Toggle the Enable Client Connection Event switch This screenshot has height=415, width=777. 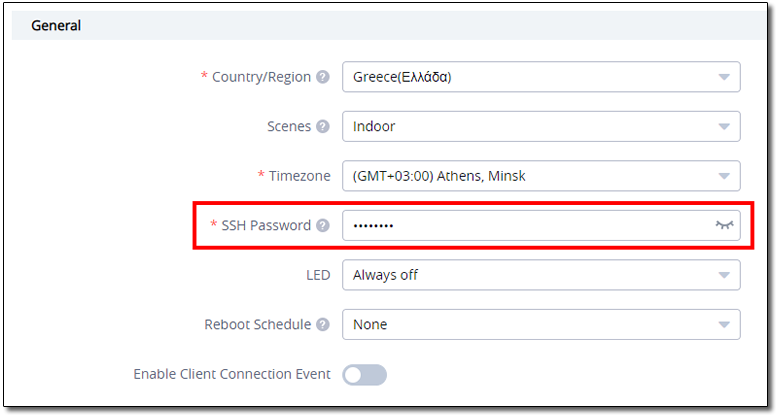[x=364, y=375]
